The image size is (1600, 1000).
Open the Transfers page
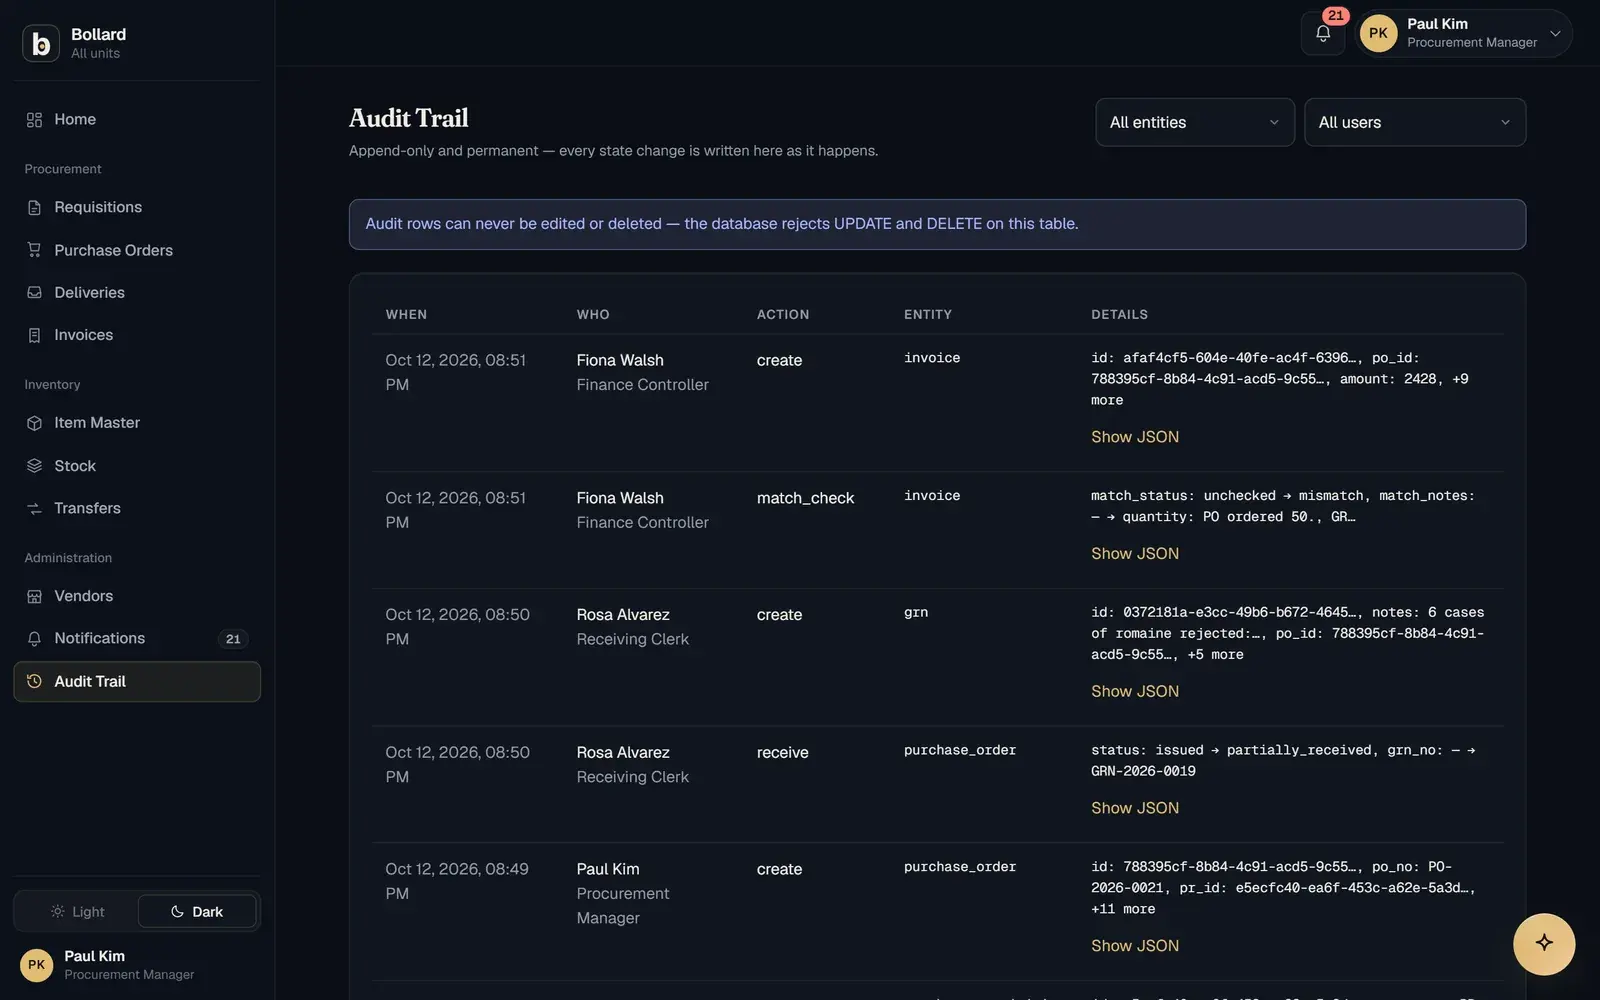(137, 508)
